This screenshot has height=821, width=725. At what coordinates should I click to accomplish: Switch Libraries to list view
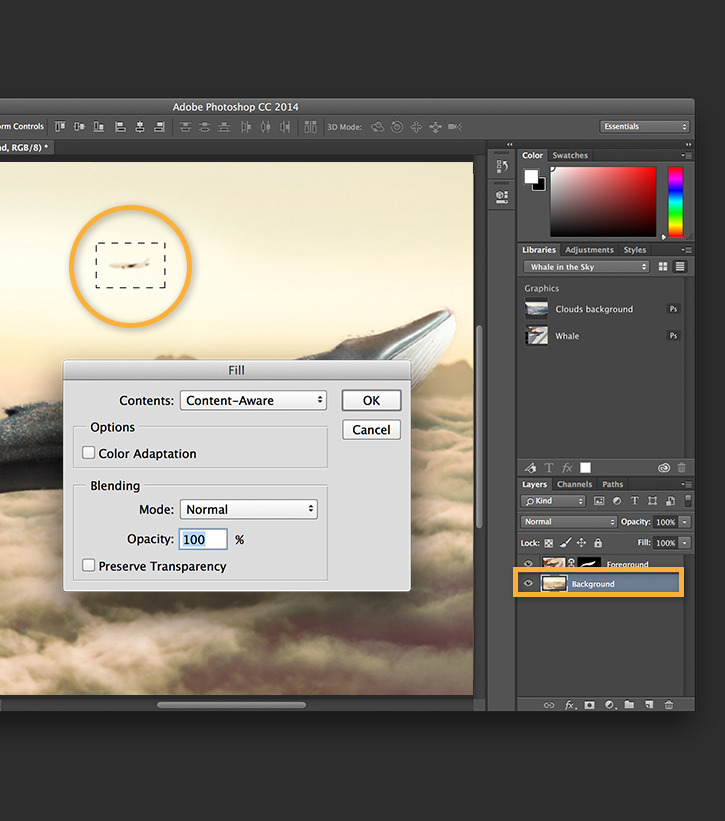coord(680,267)
